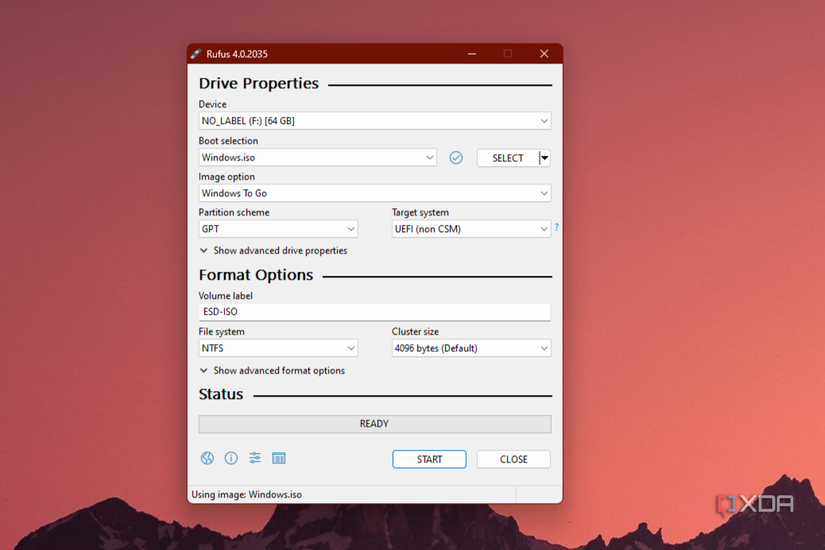Screen dimensions: 825x550
Task: Click the SELECT button
Action: click(508, 158)
